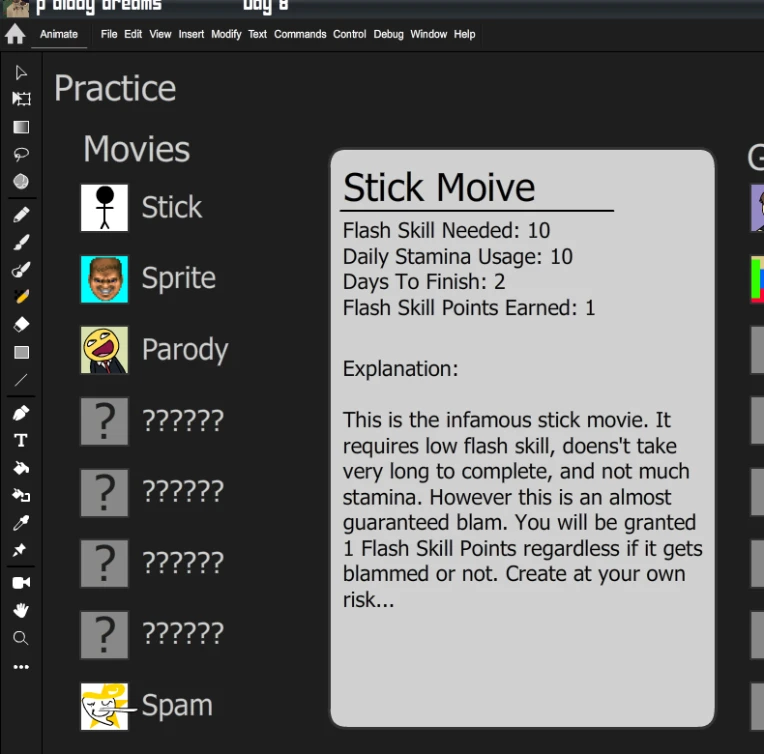The image size is (764, 754).
Task: Choose the Sprite movie option
Action: pyautogui.click(x=178, y=279)
